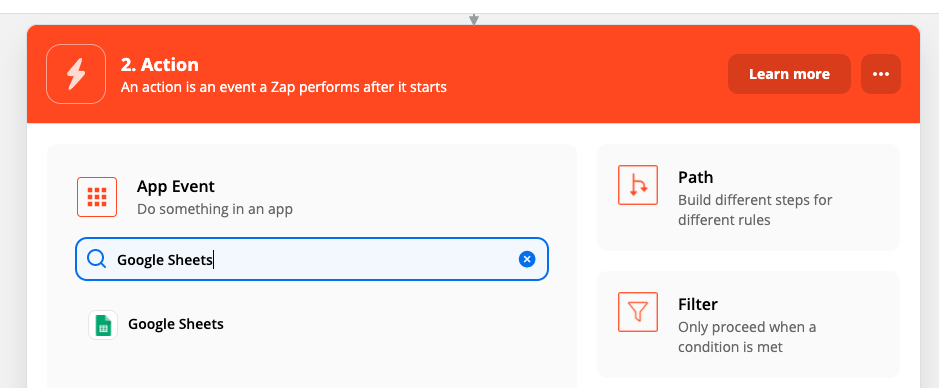
Task: Select the green Google Sheets app icon
Action: tap(103, 325)
